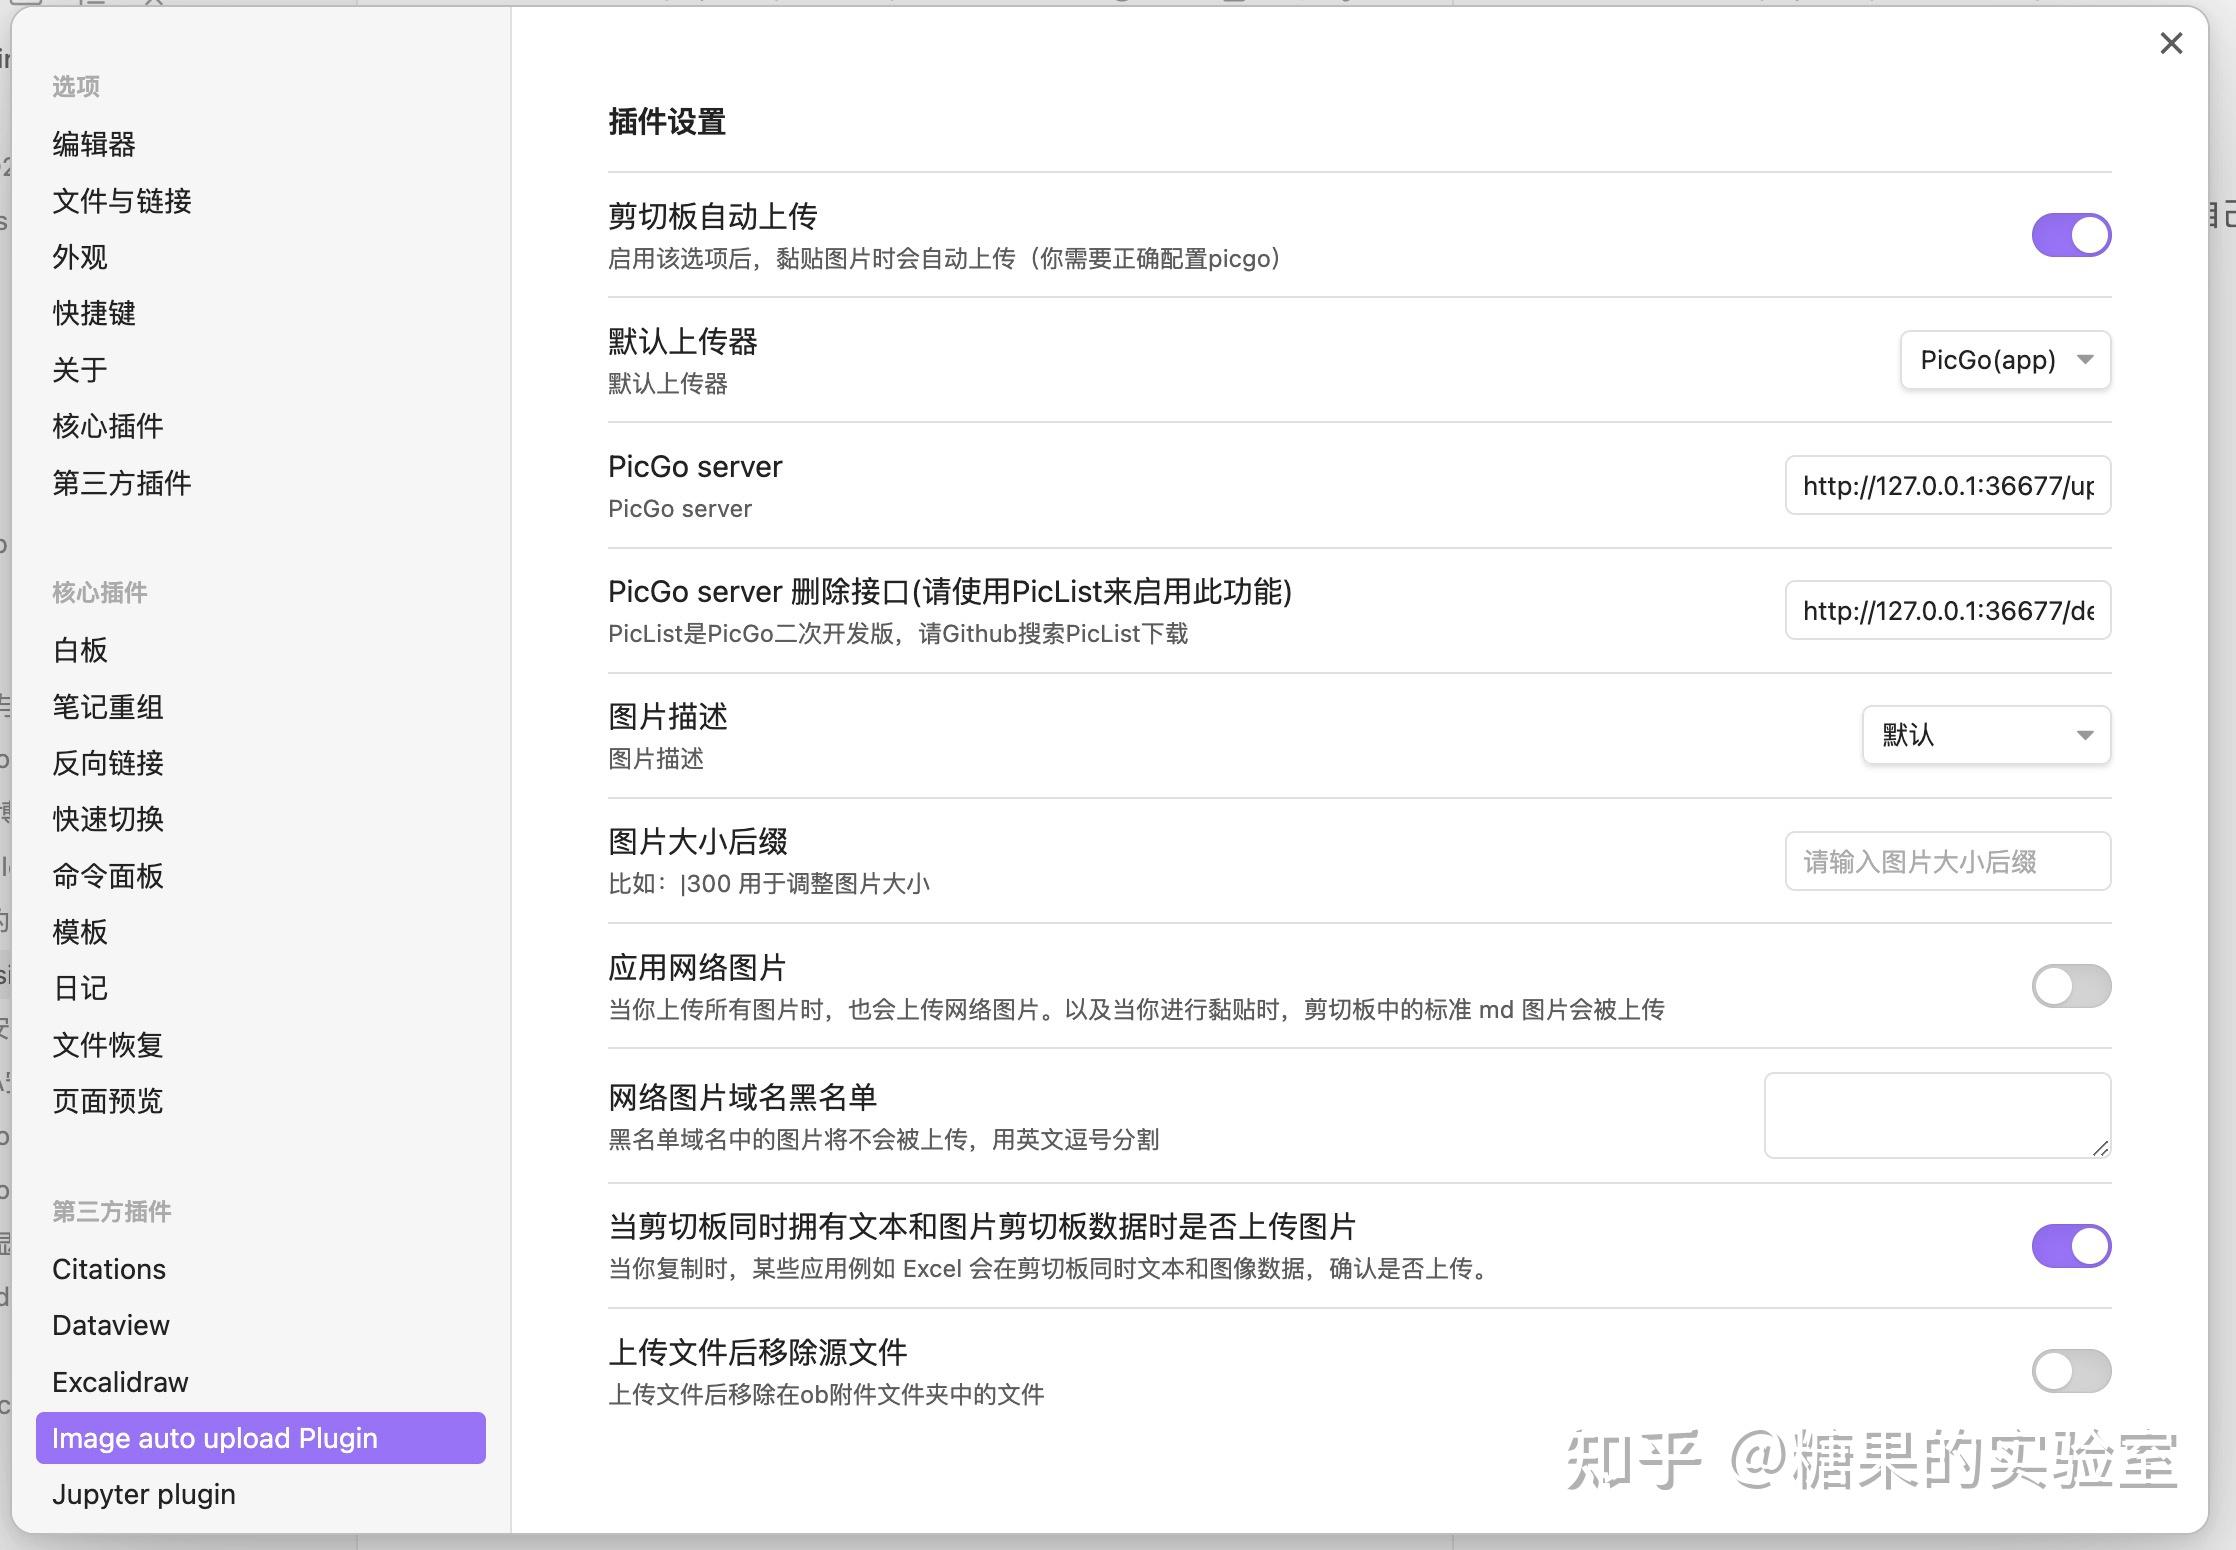Click the PicGo server URL field

click(1946, 485)
